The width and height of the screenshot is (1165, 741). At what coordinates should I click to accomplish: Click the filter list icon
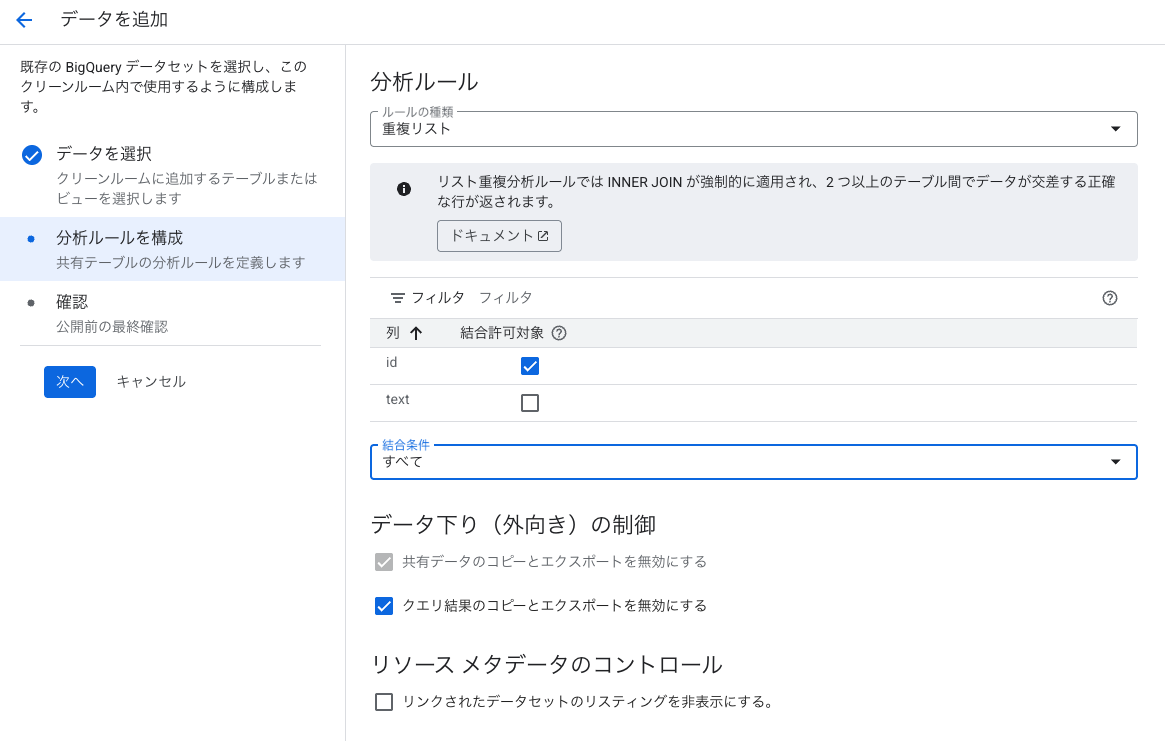(x=398, y=298)
